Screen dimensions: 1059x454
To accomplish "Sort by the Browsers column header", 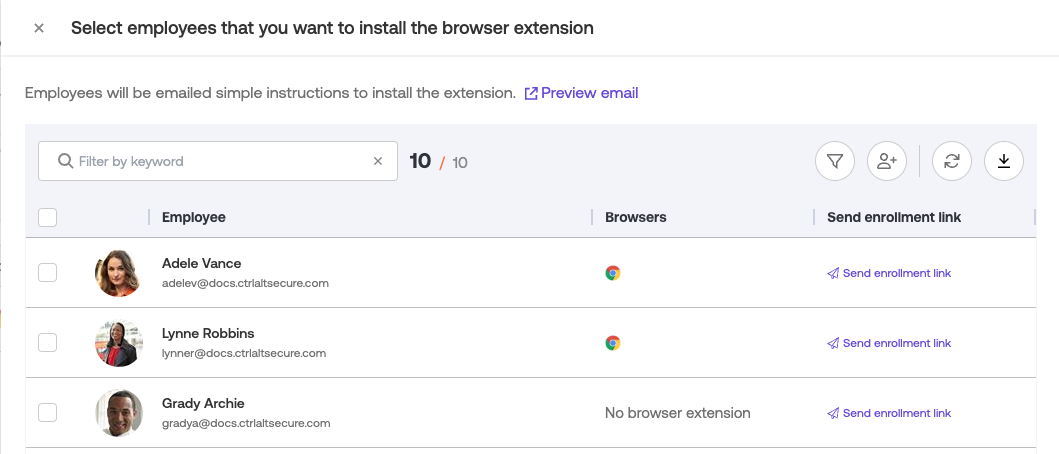I will pos(636,217).
